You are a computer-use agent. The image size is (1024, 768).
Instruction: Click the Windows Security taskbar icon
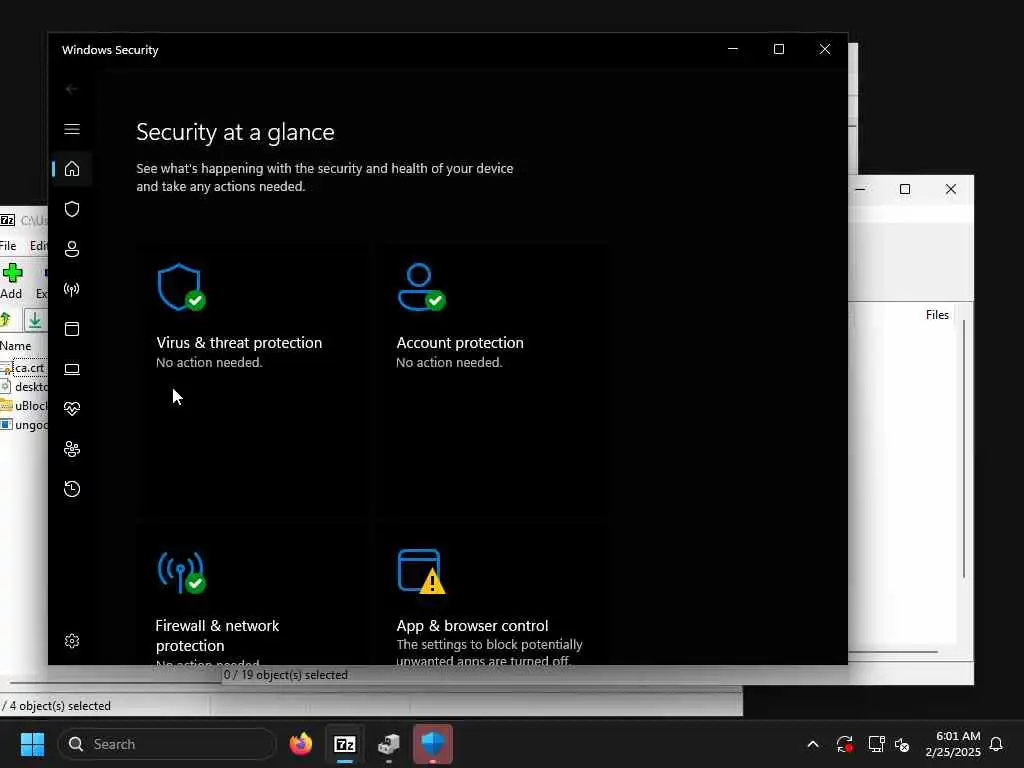point(432,744)
